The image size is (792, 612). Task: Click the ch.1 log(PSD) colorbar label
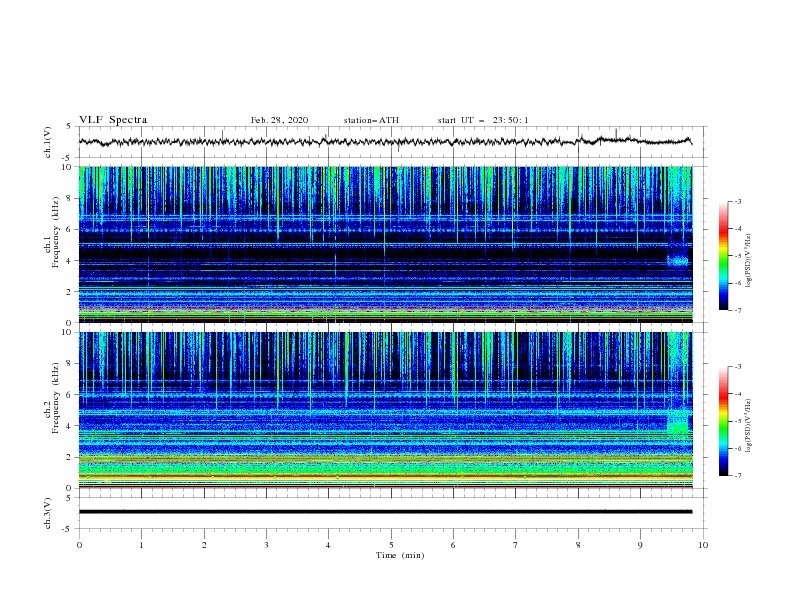click(749, 261)
